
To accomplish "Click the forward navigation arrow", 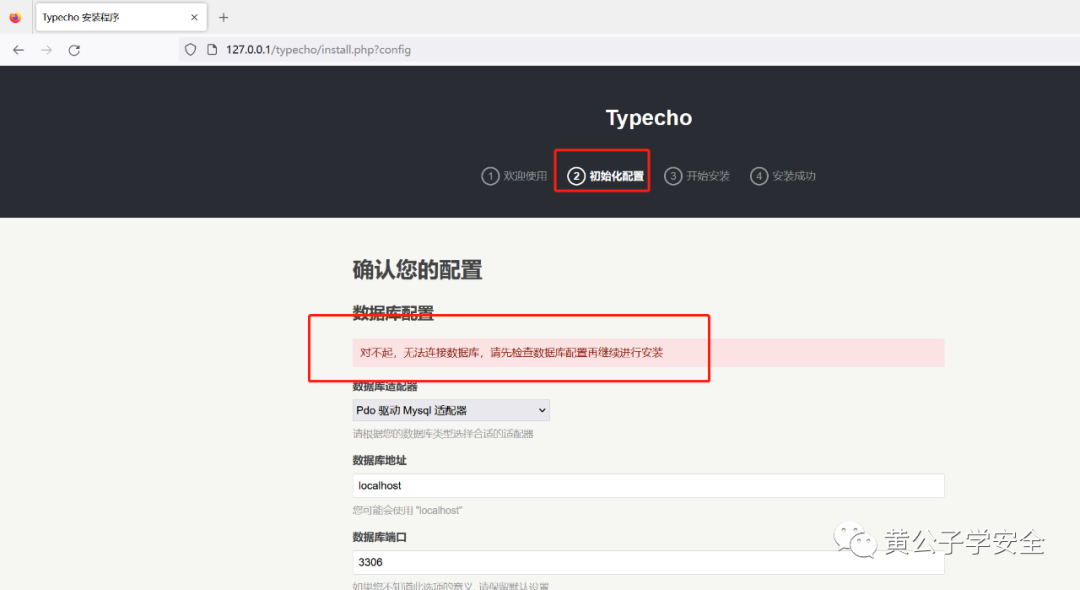I will tap(46, 49).
